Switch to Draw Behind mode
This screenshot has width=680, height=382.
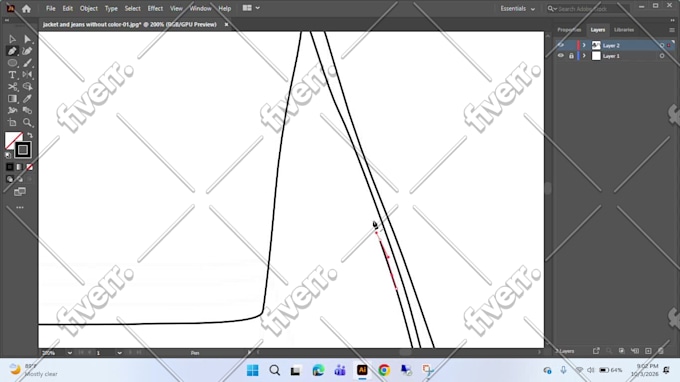pos(20,179)
